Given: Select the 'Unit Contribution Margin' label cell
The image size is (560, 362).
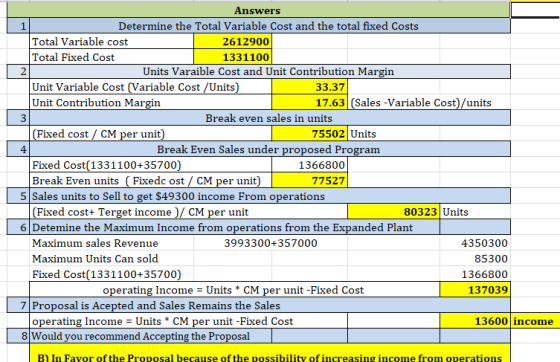Looking at the screenshot, I should point(151,102).
